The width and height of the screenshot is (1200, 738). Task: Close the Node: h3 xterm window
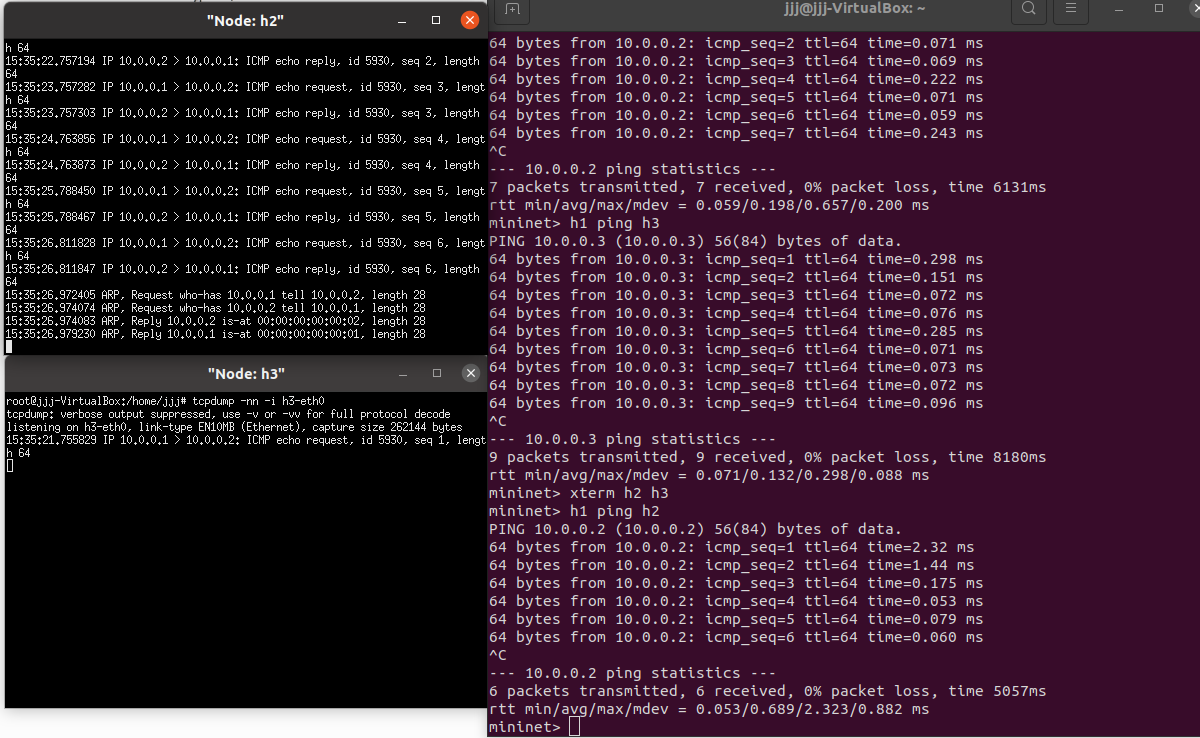pos(470,373)
